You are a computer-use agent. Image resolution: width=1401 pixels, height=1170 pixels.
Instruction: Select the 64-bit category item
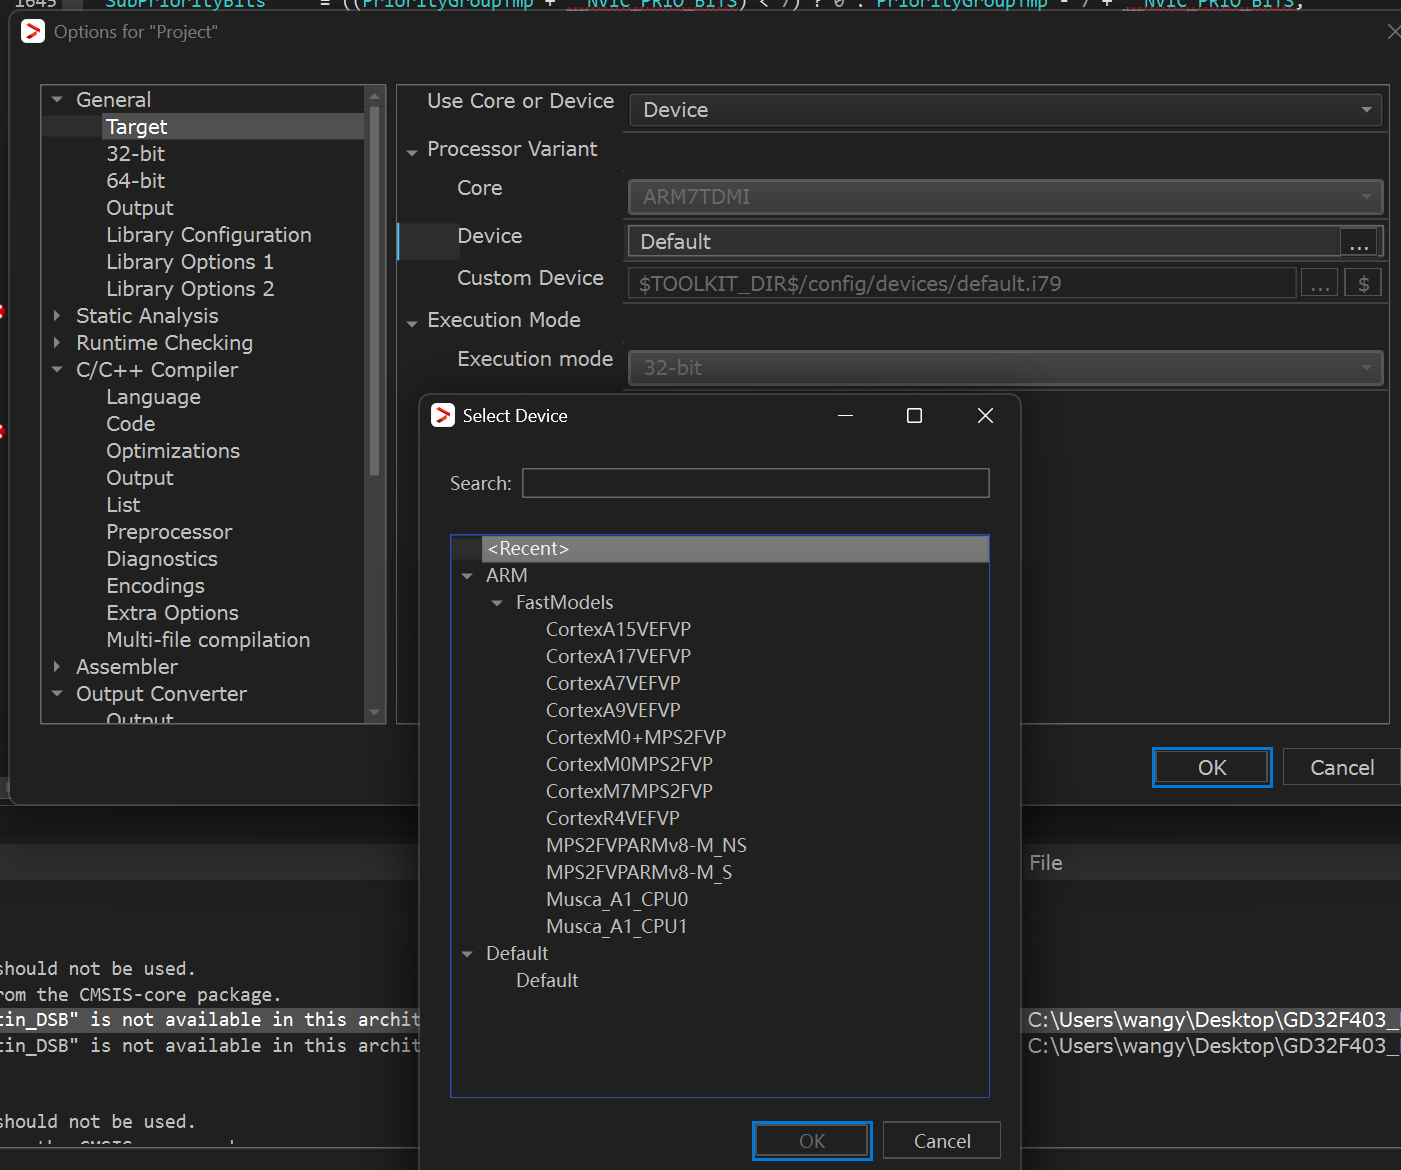pyautogui.click(x=136, y=181)
